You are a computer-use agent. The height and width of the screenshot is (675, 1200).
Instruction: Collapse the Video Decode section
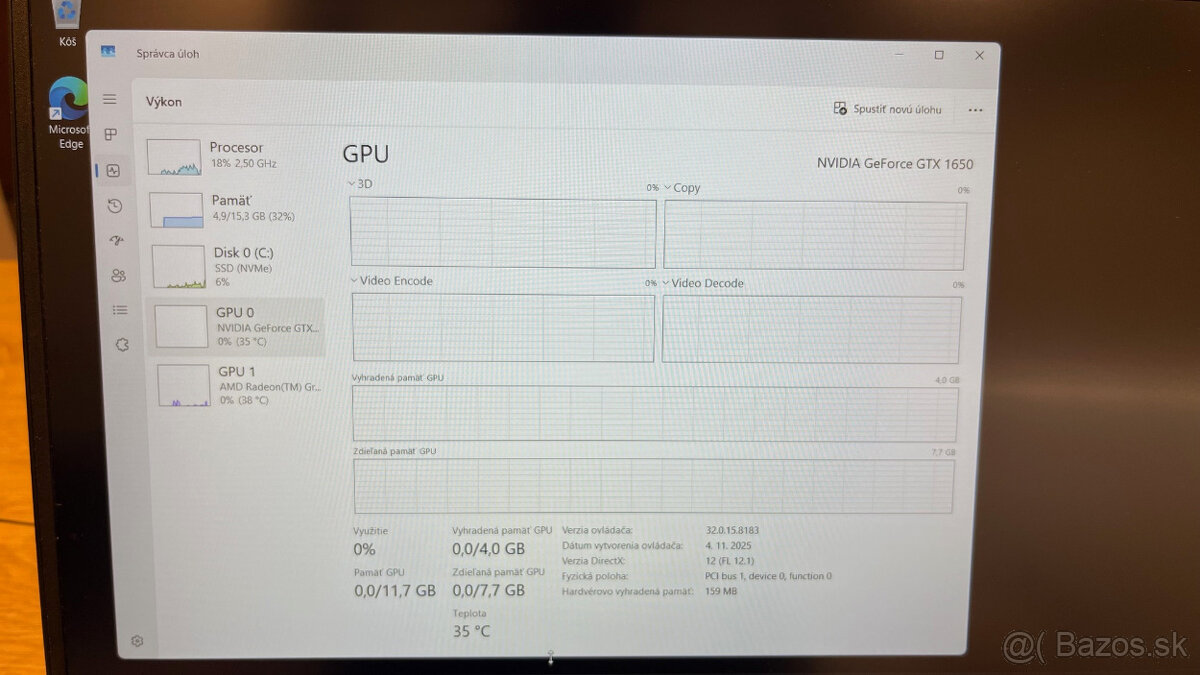pos(666,283)
